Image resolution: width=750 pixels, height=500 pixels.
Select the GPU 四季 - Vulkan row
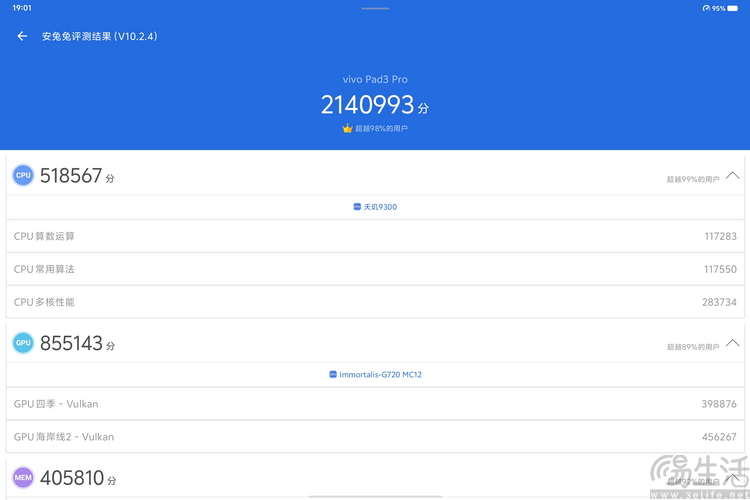coord(375,404)
